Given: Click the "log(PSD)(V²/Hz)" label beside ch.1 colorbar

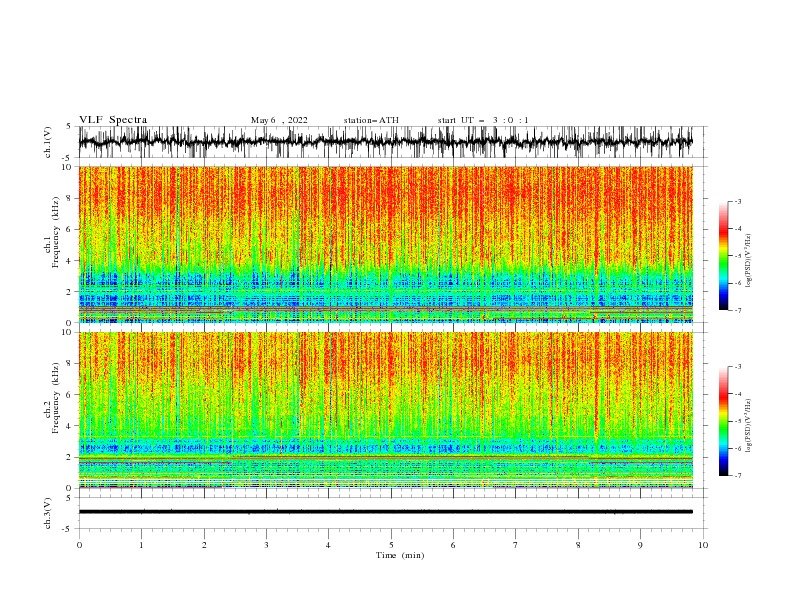Looking at the screenshot, I should click(x=749, y=261).
